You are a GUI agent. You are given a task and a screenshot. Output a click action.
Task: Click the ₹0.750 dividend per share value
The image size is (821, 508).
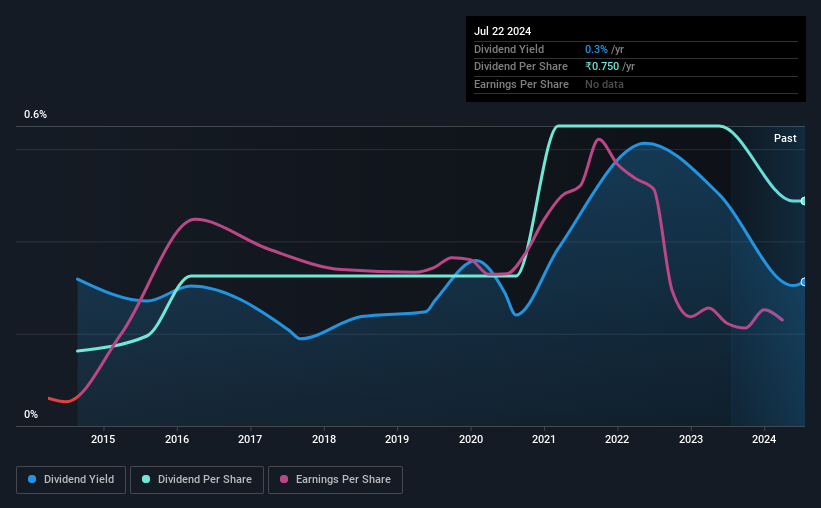click(602, 67)
